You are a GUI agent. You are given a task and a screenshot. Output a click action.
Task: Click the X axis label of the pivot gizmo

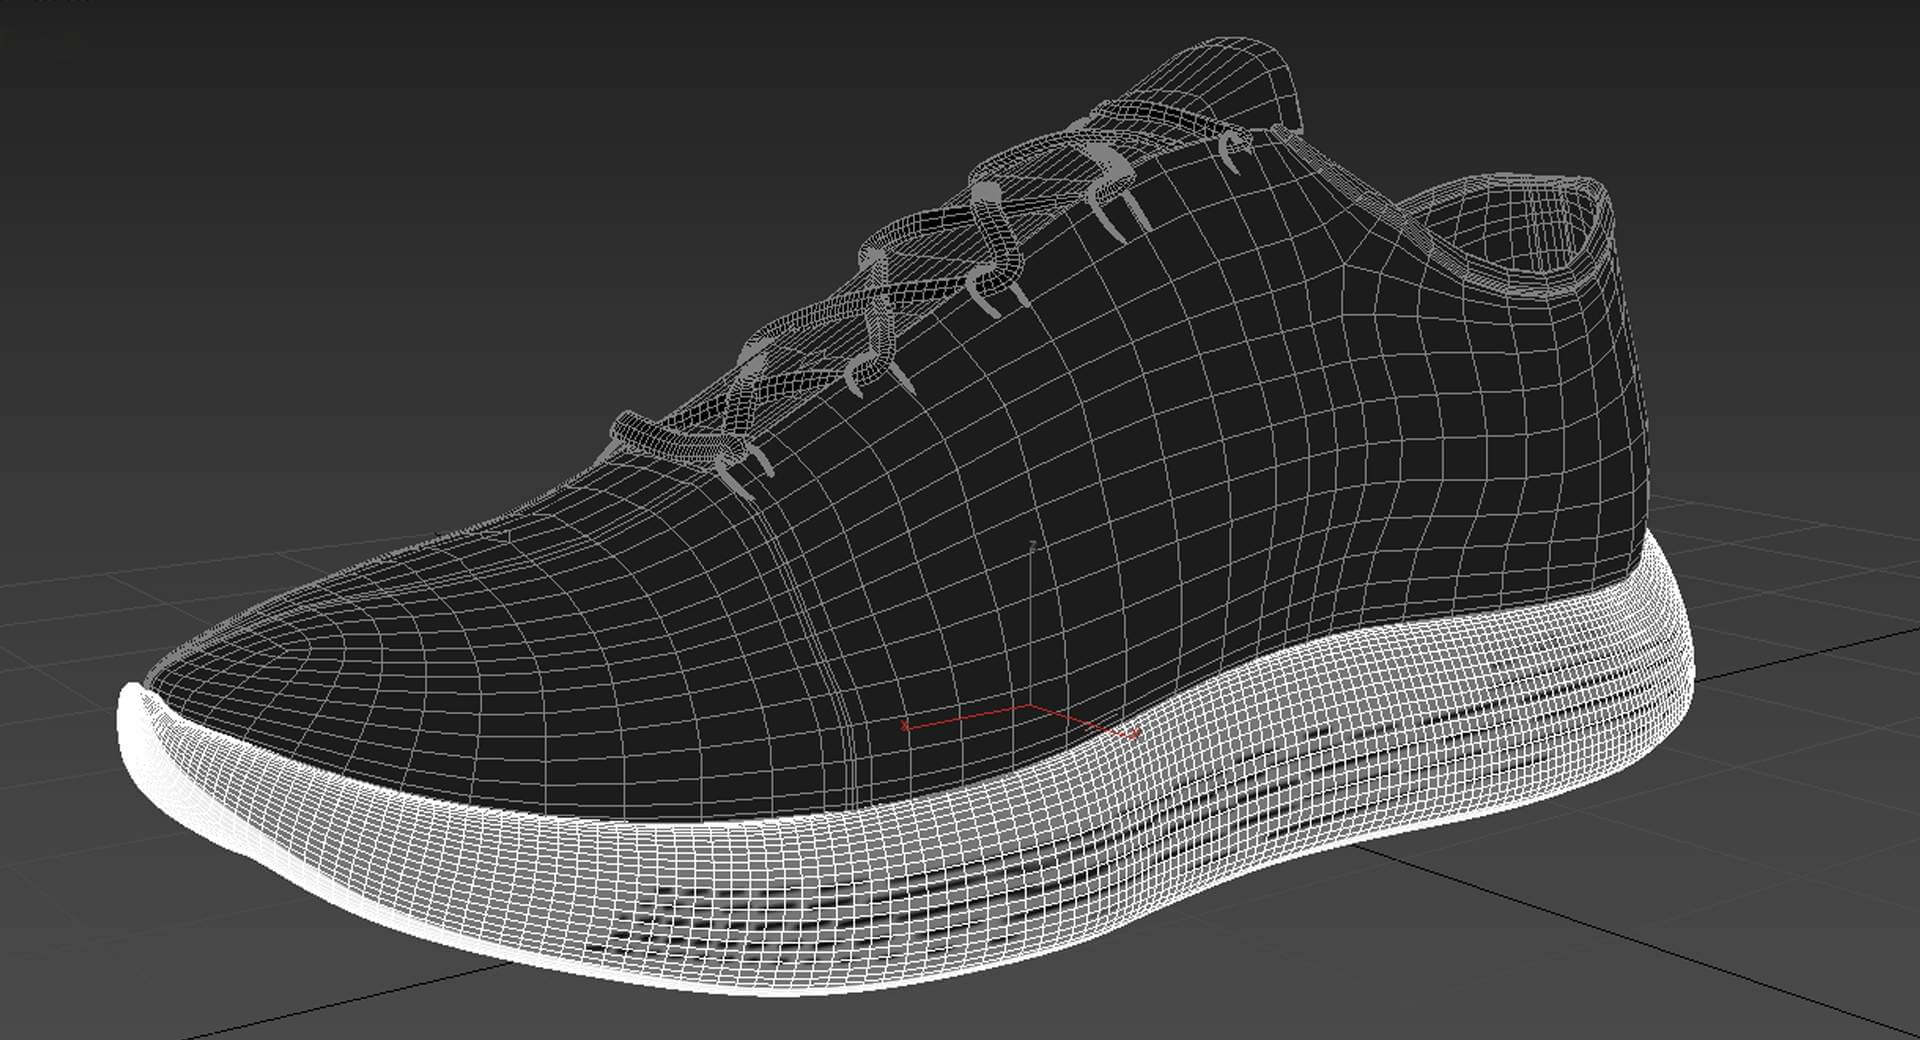click(905, 725)
